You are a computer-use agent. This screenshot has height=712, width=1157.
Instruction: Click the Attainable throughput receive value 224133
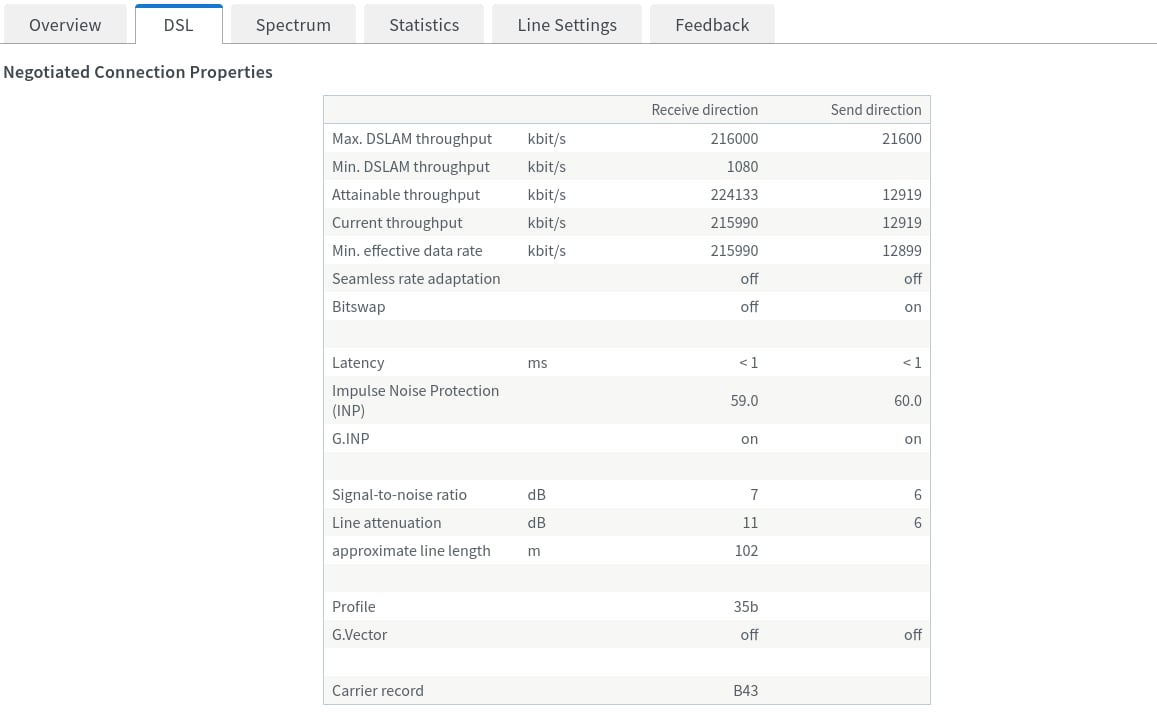pos(734,195)
